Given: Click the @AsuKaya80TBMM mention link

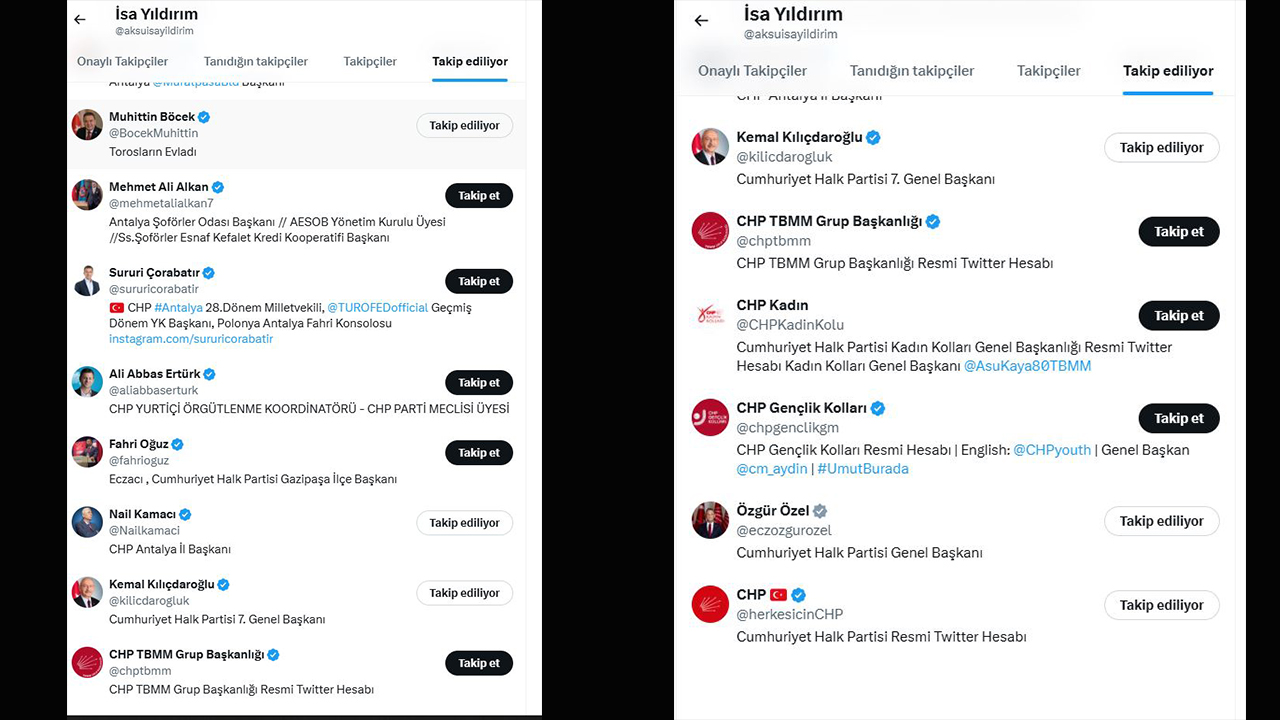Looking at the screenshot, I should tap(1027, 366).
